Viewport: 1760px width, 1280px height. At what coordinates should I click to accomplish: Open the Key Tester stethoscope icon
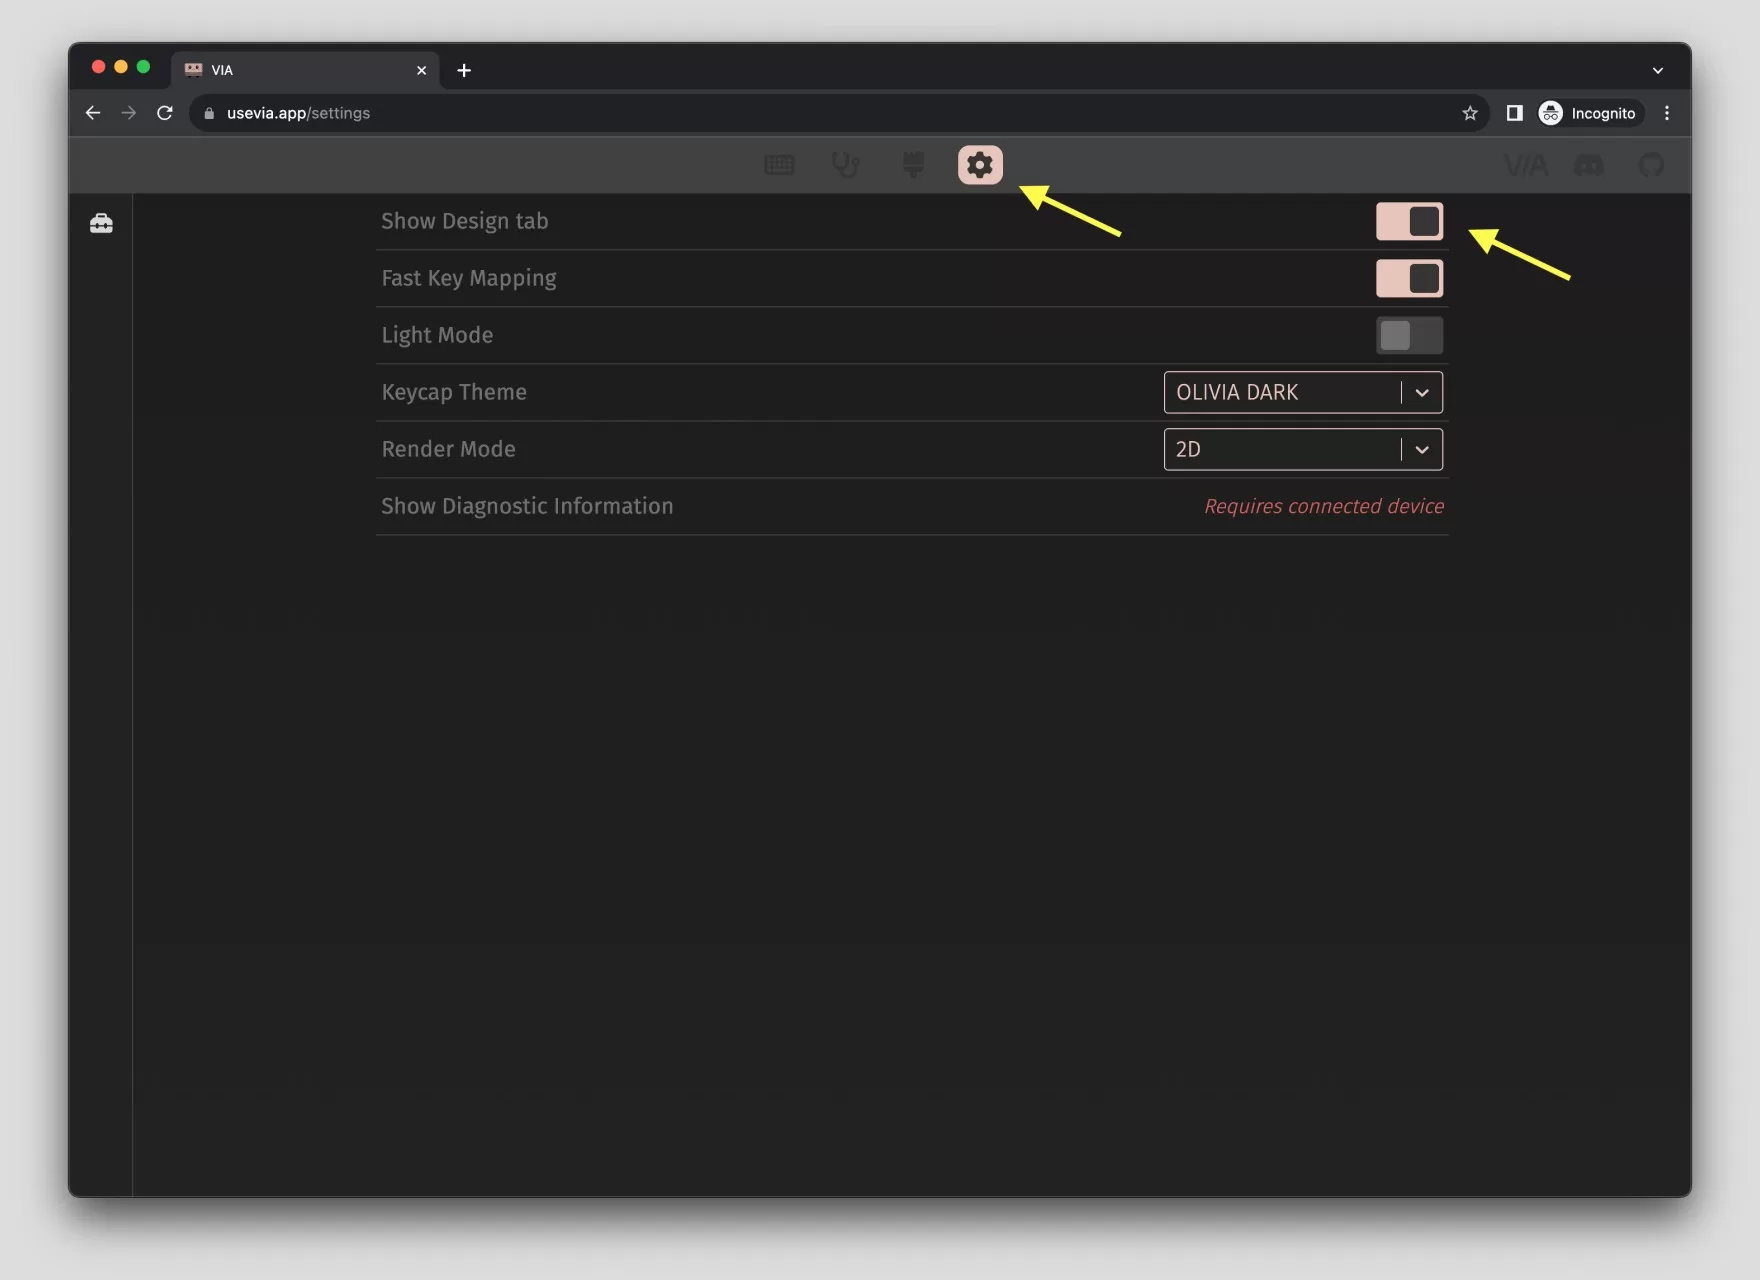[x=846, y=165]
